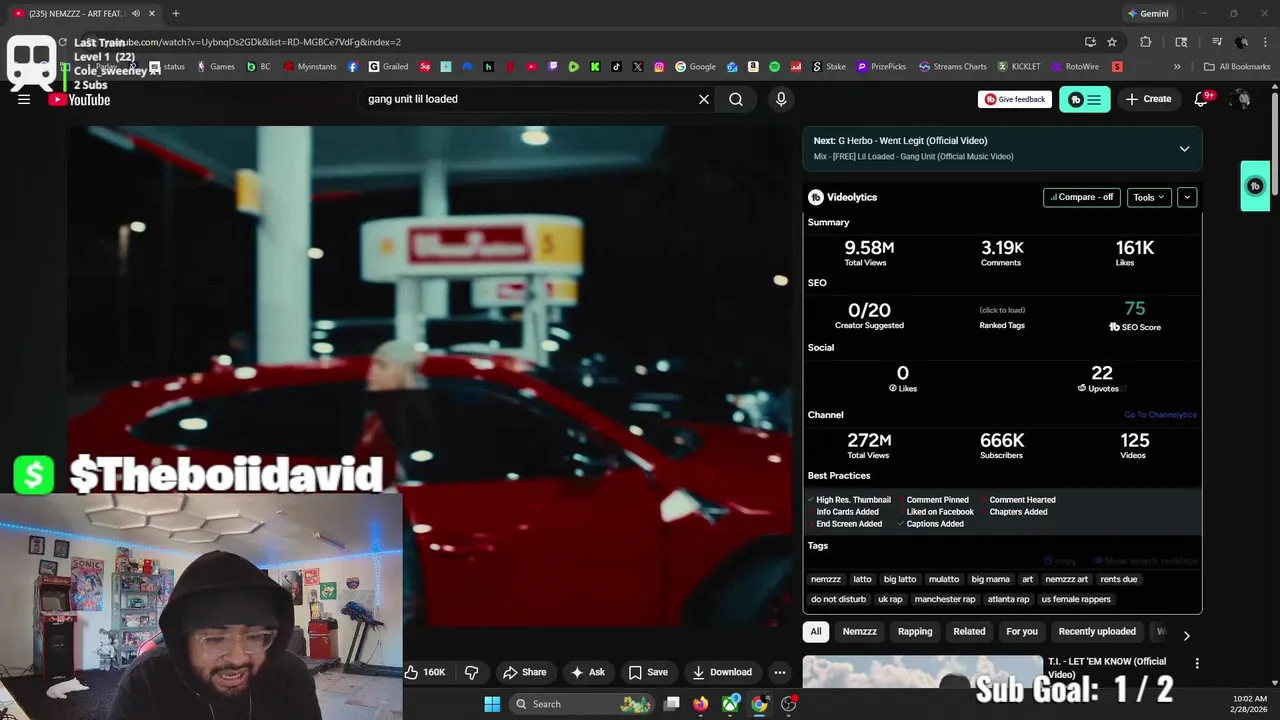Open the Videolytics Tools dropdown

1149,197
